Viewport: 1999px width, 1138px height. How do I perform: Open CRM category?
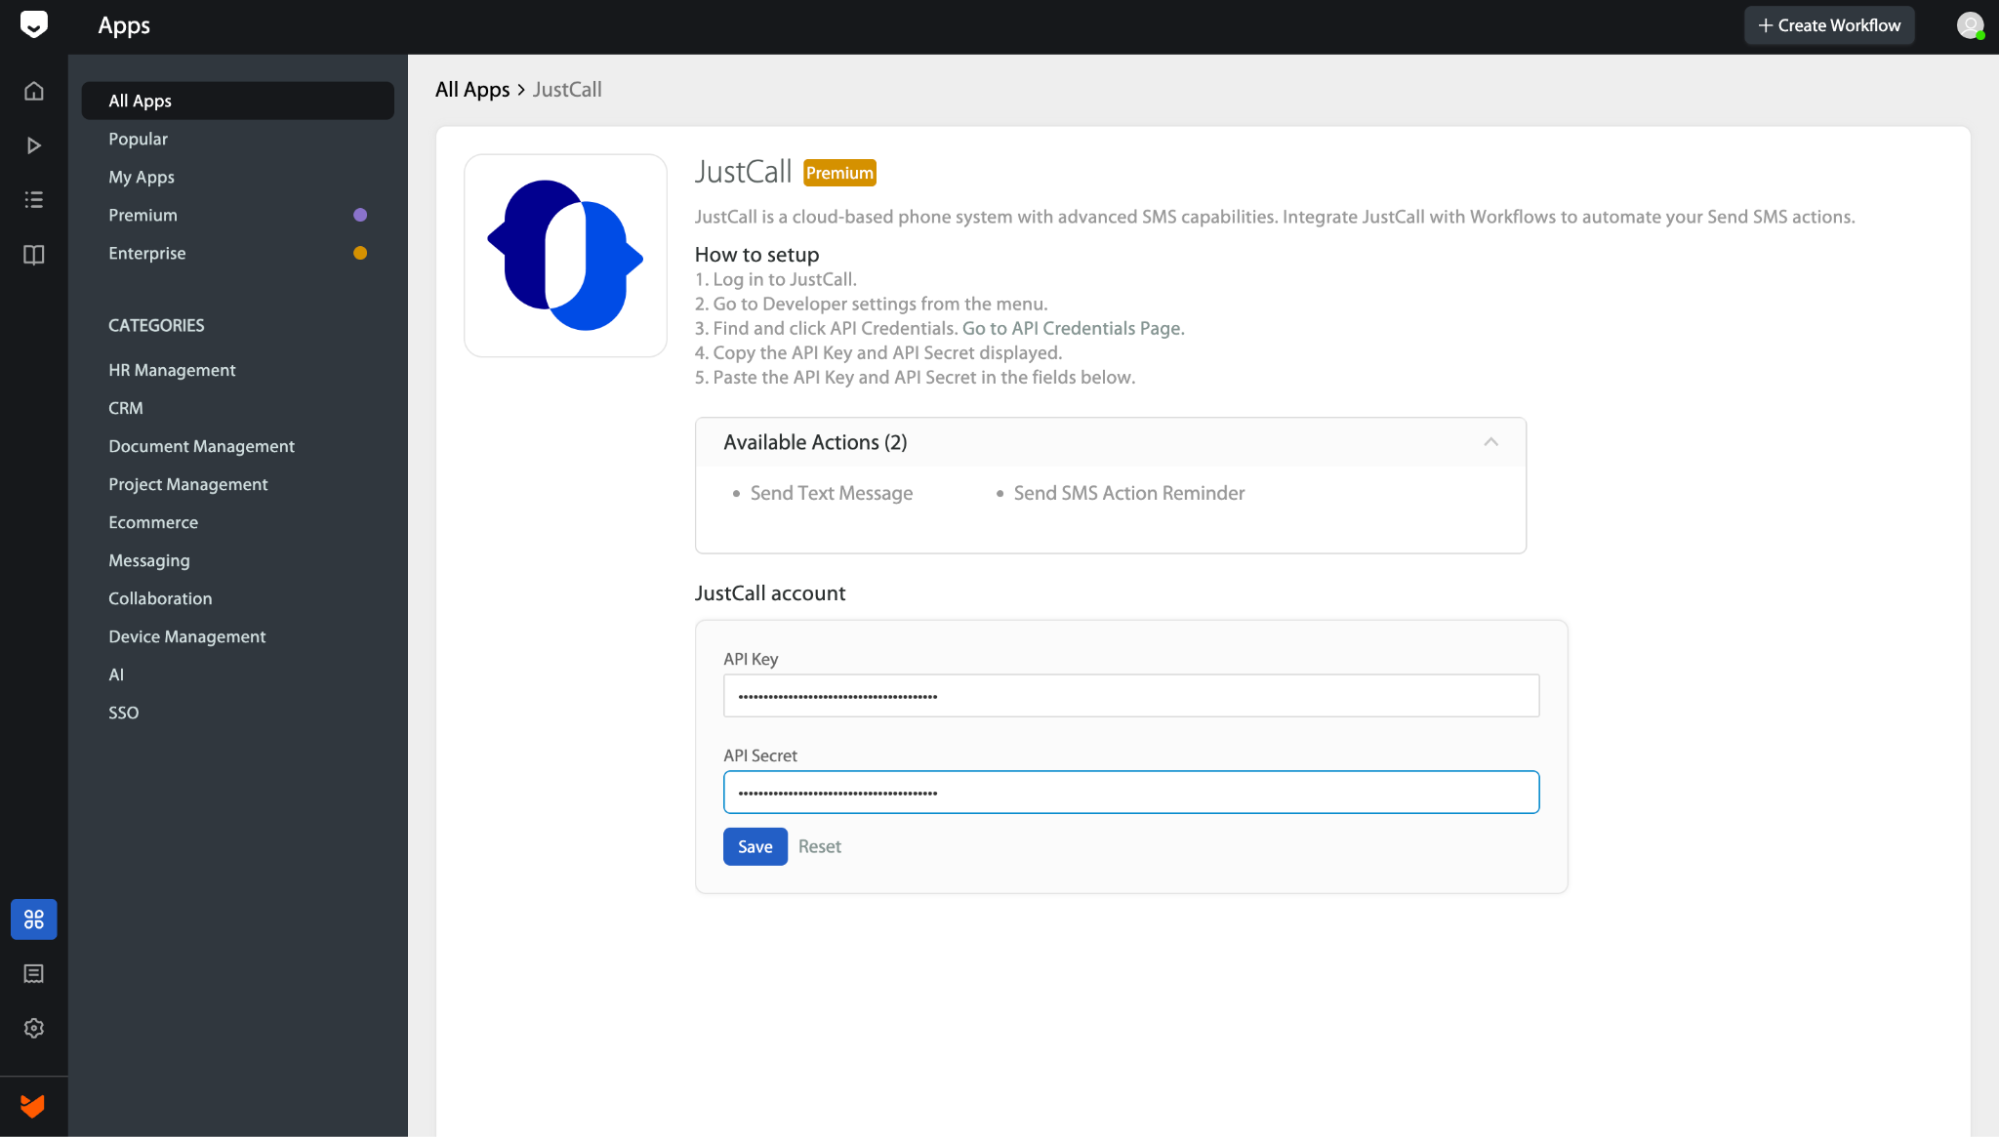pyautogui.click(x=126, y=408)
